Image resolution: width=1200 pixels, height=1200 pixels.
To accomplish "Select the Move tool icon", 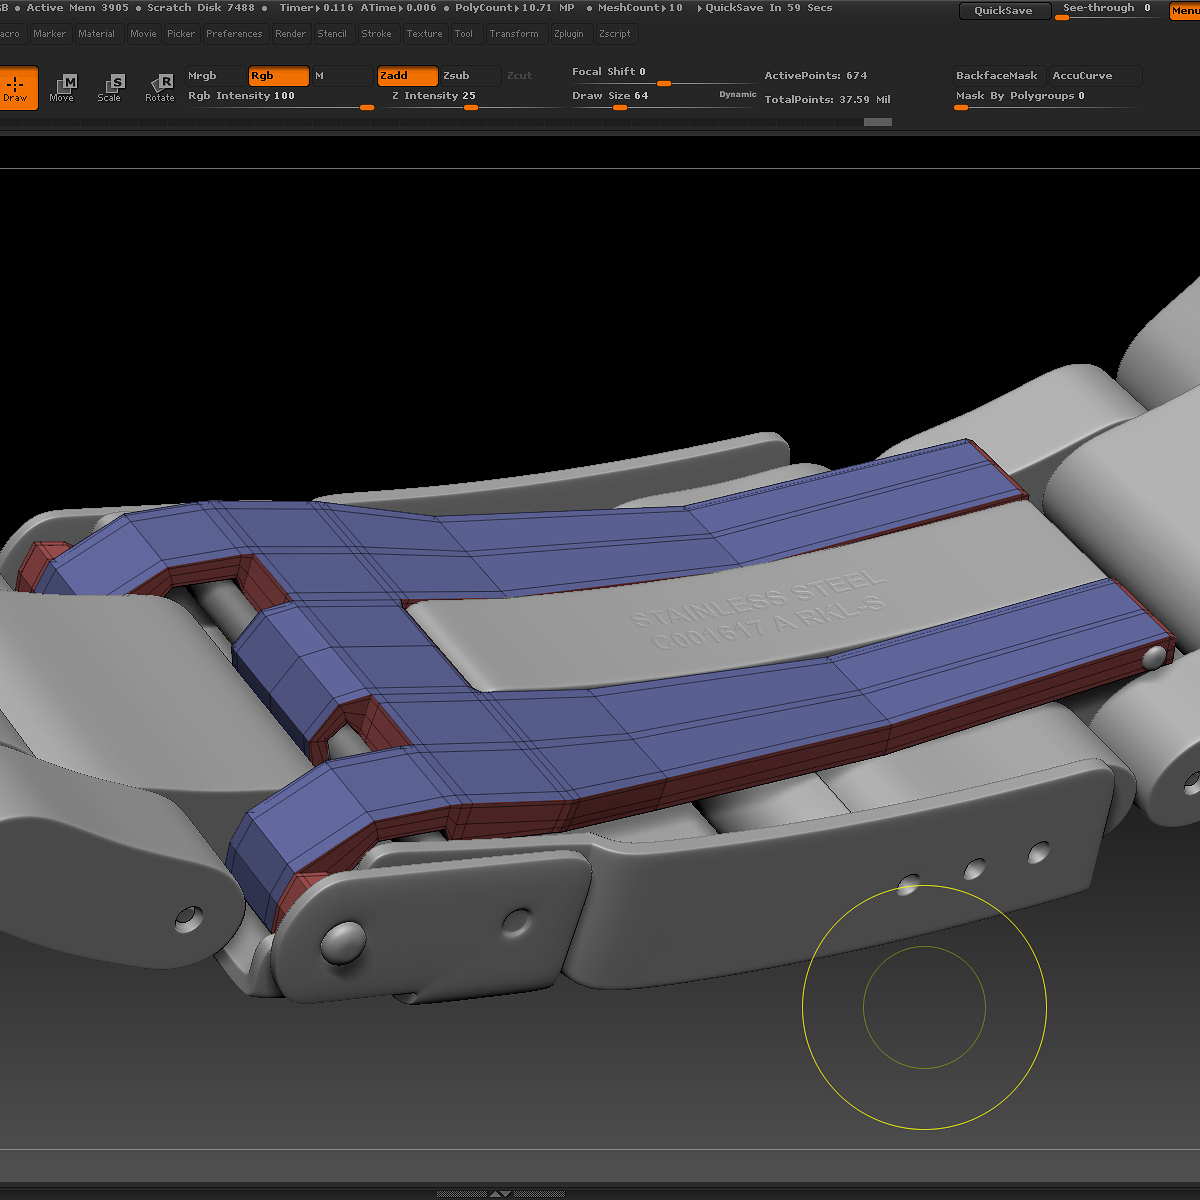I will tap(62, 88).
